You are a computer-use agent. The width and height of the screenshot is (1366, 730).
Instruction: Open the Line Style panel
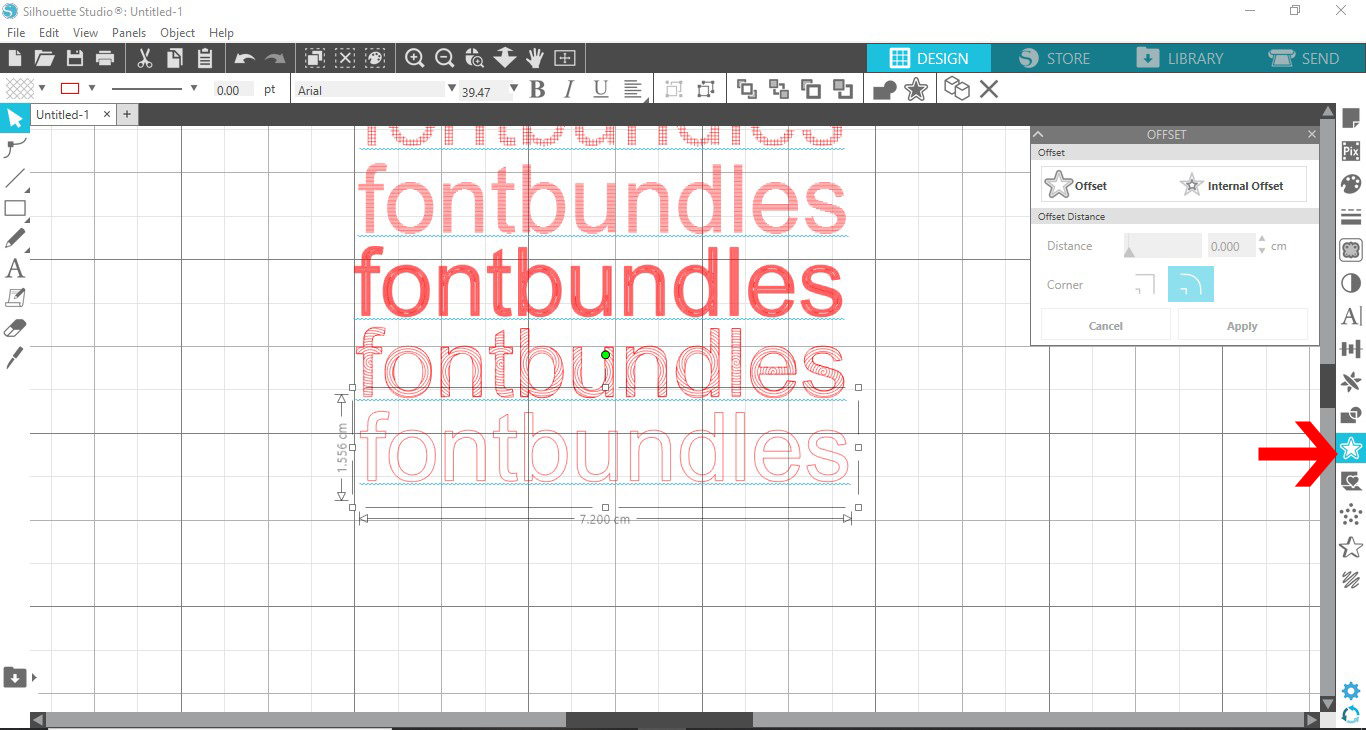point(1351,217)
